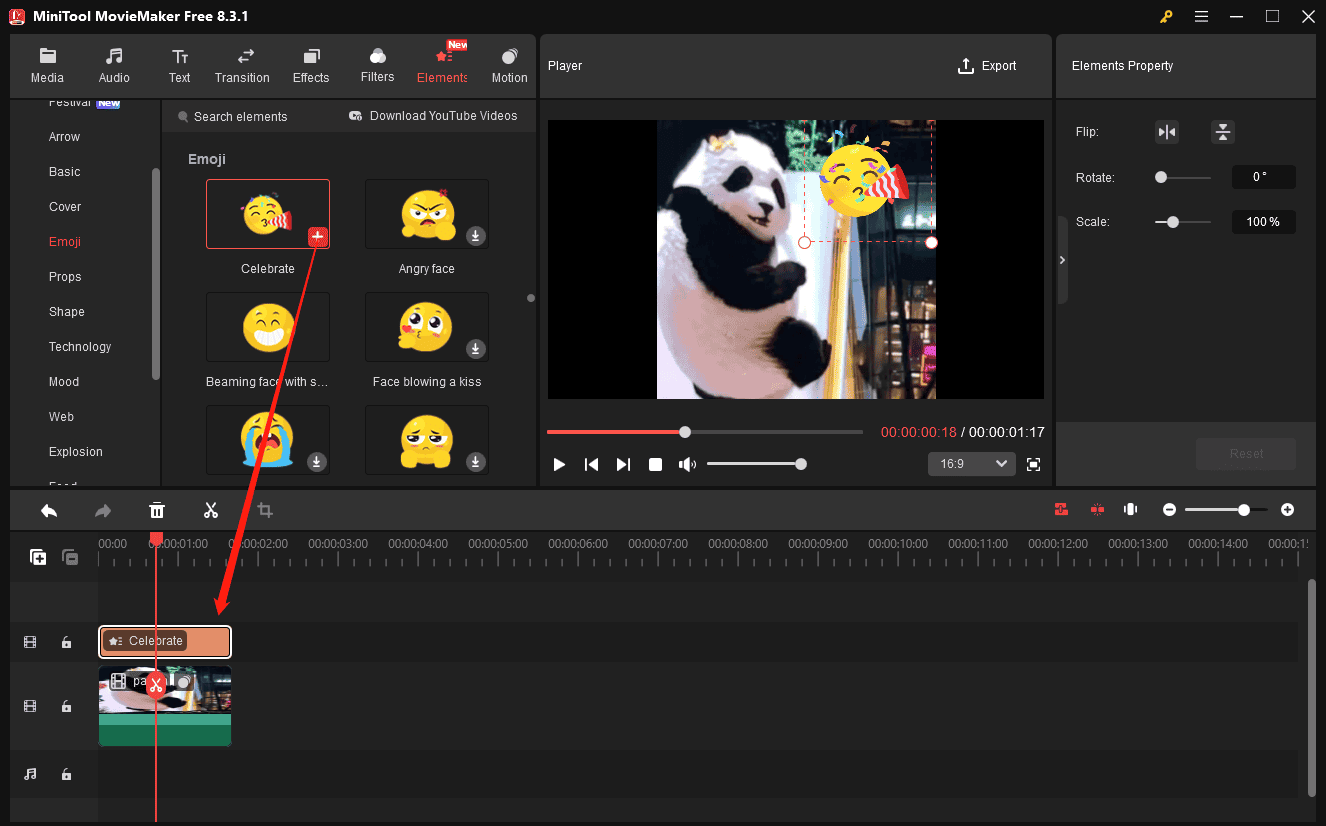The image size is (1326, 826).
Task: Undo the last edit
Action: [x=49, y=510]
